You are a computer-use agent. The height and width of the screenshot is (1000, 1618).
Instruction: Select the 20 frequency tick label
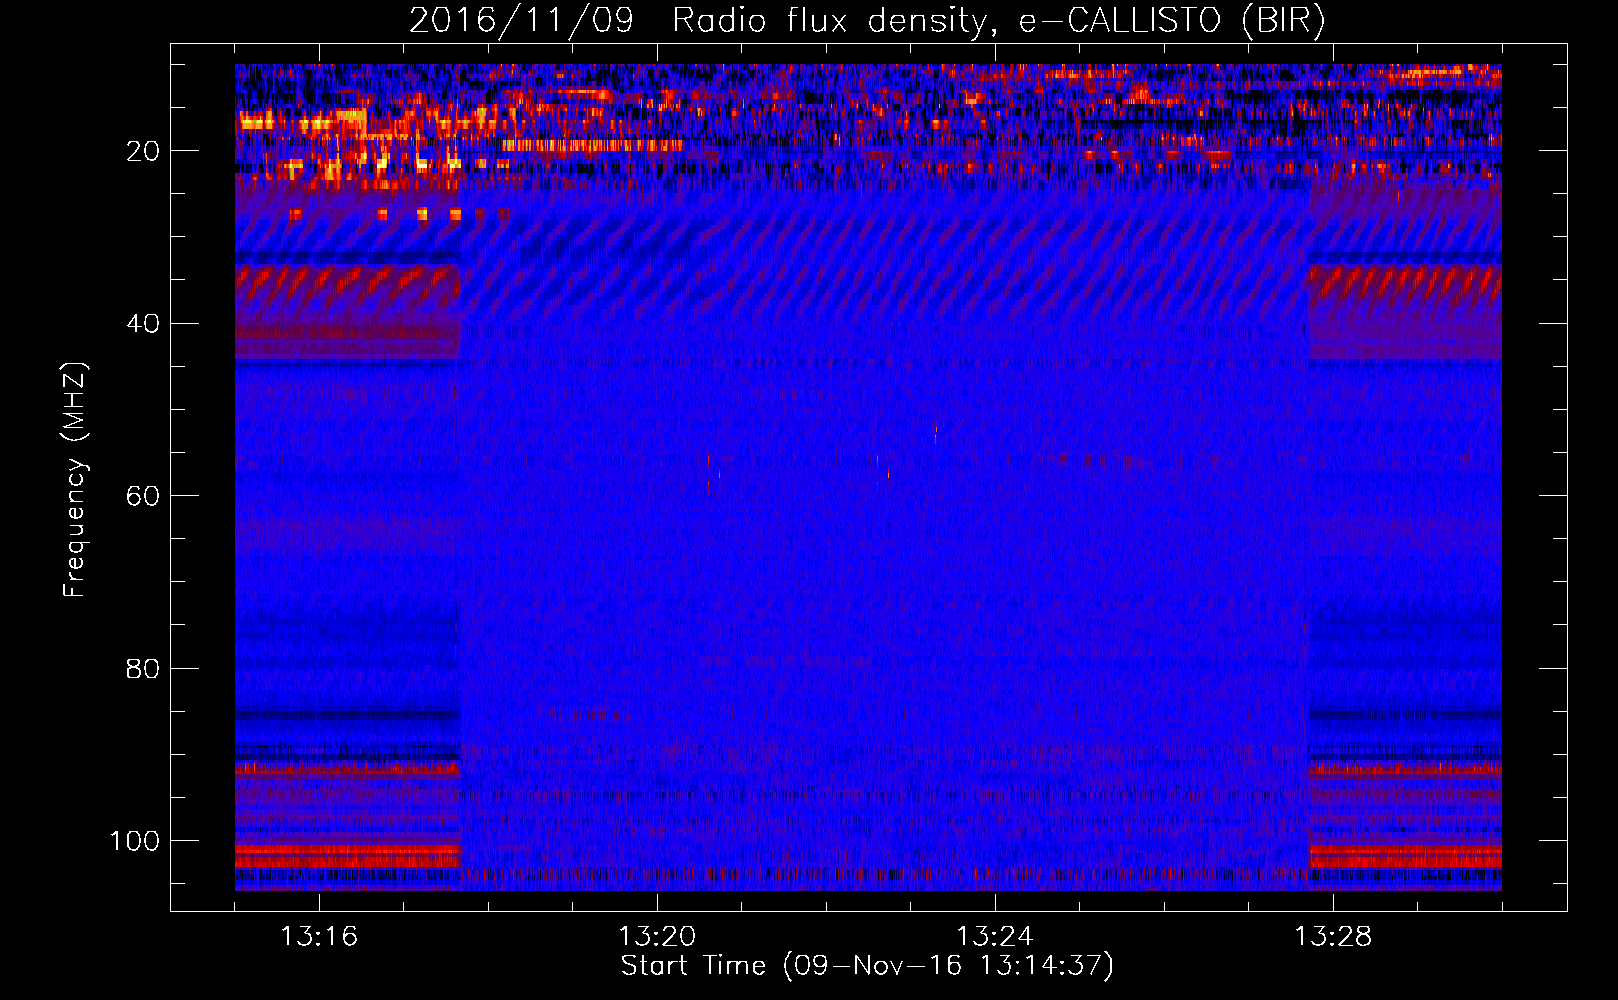point(143,151)
